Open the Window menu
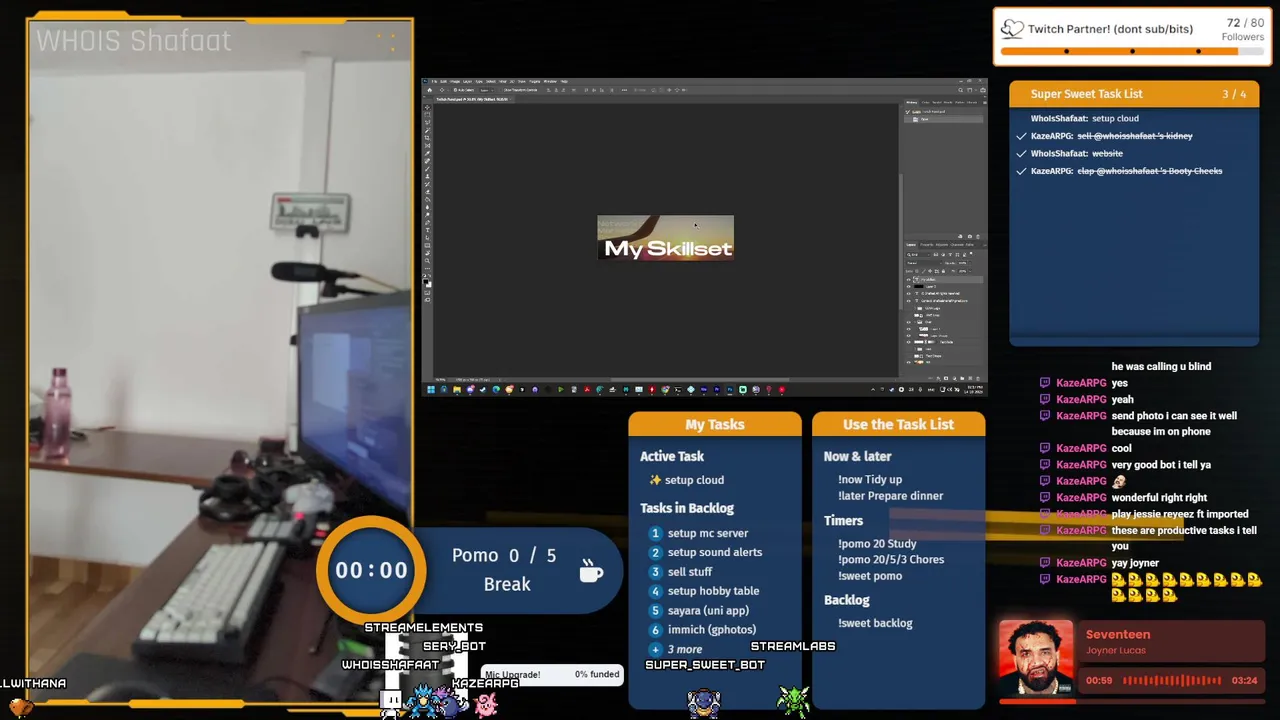 pyautogui.click(x=550, y=81)
